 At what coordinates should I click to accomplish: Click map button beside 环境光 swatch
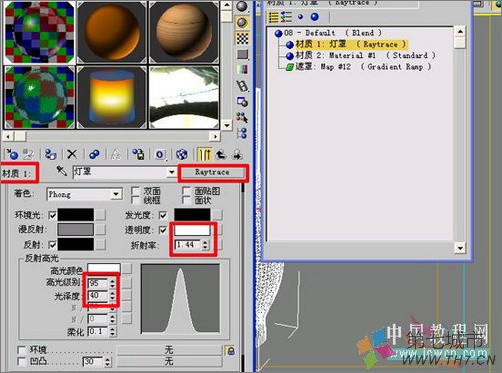tap(100, 215)
